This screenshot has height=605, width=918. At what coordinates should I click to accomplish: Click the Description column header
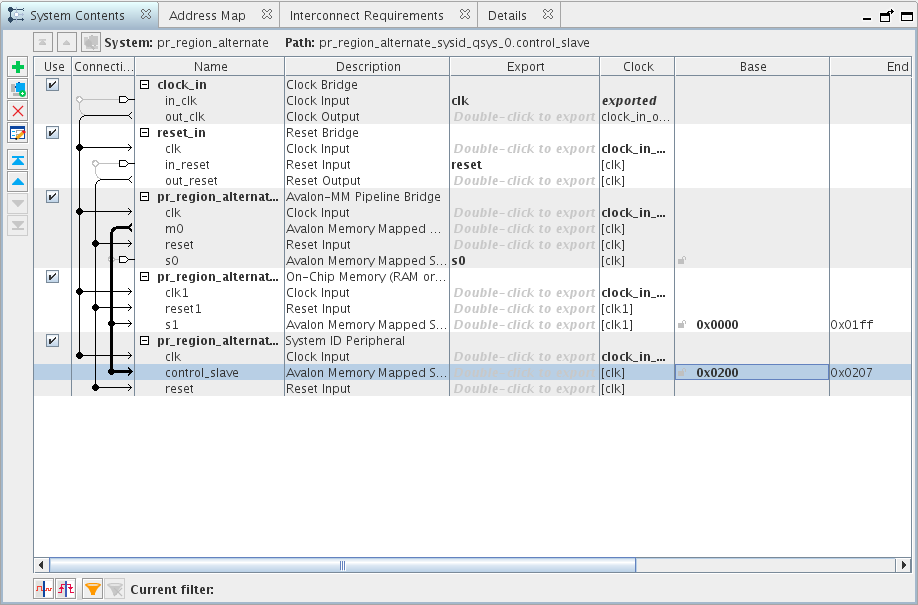pyautogui.click(x=367, y=67)
